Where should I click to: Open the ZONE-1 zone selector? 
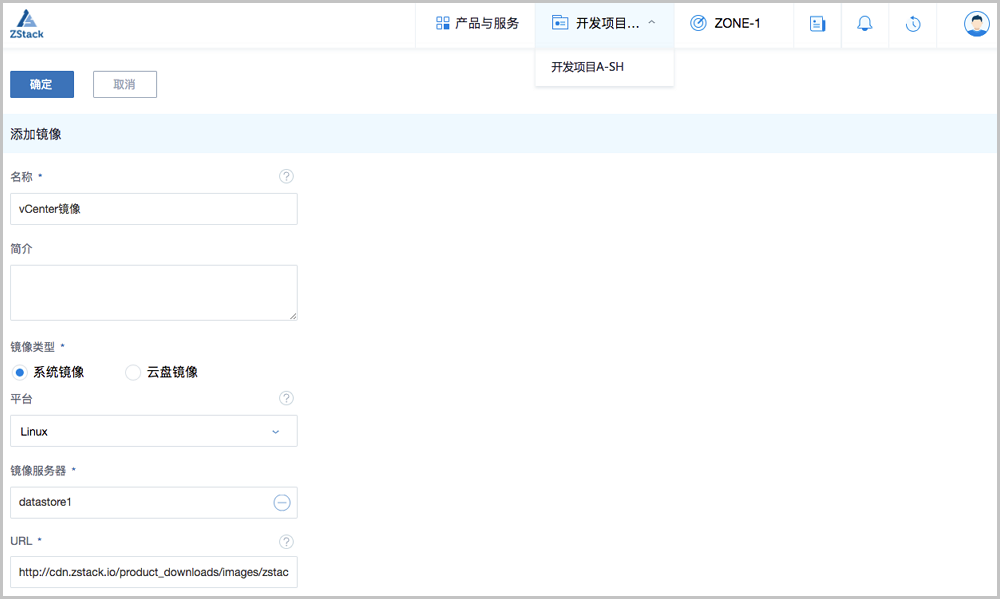[725, 24]
